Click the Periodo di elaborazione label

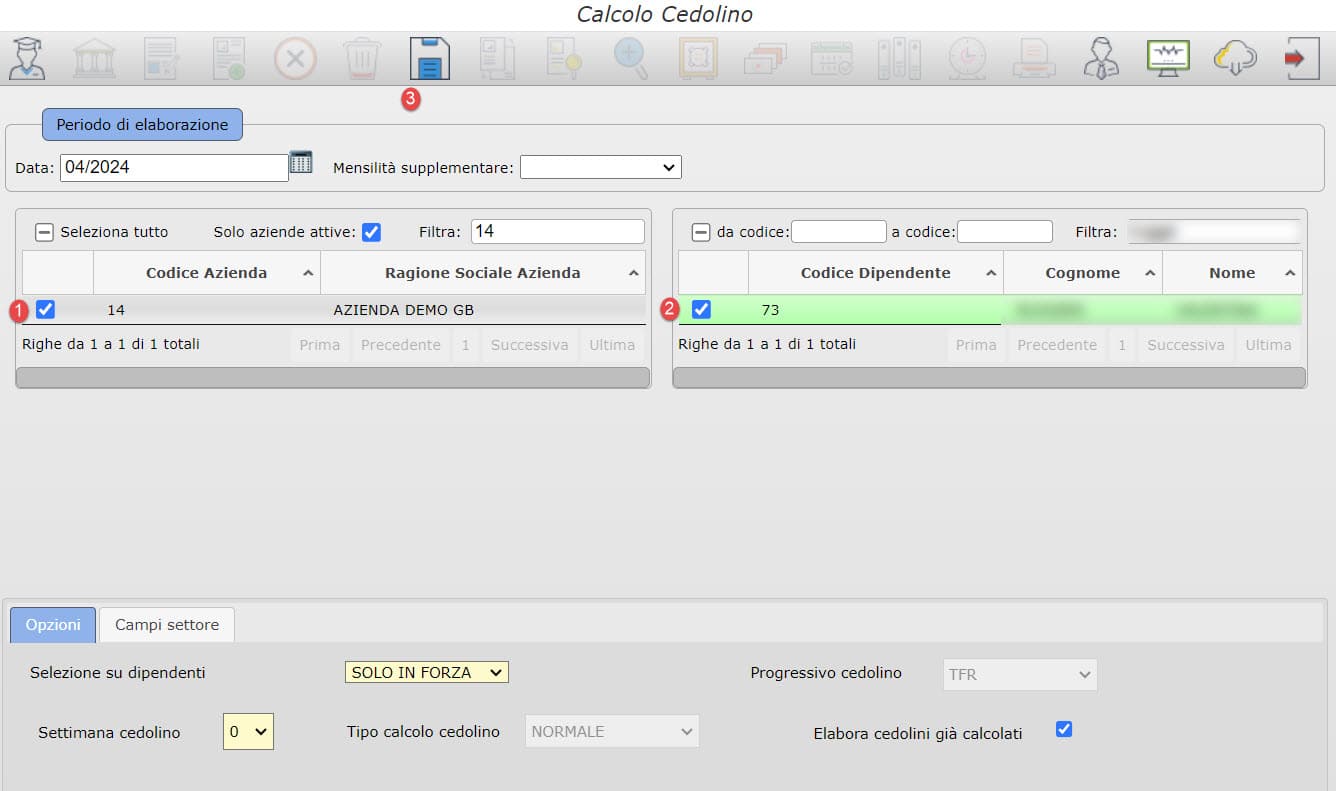[142, 125]
